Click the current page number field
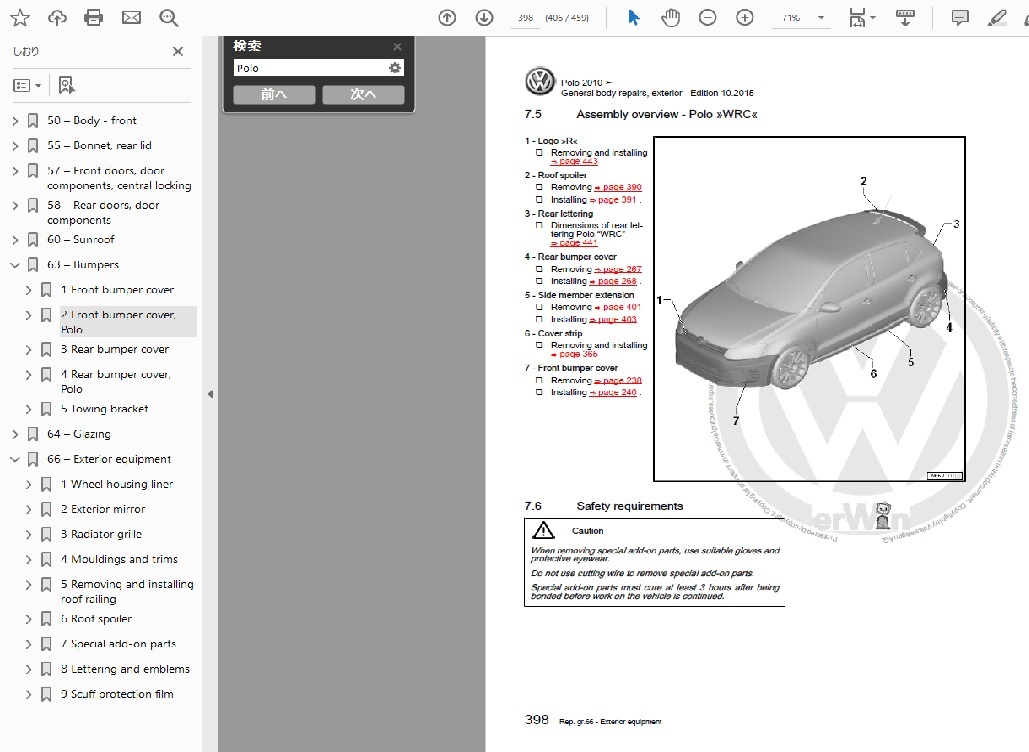 click(x=526, y=18)
